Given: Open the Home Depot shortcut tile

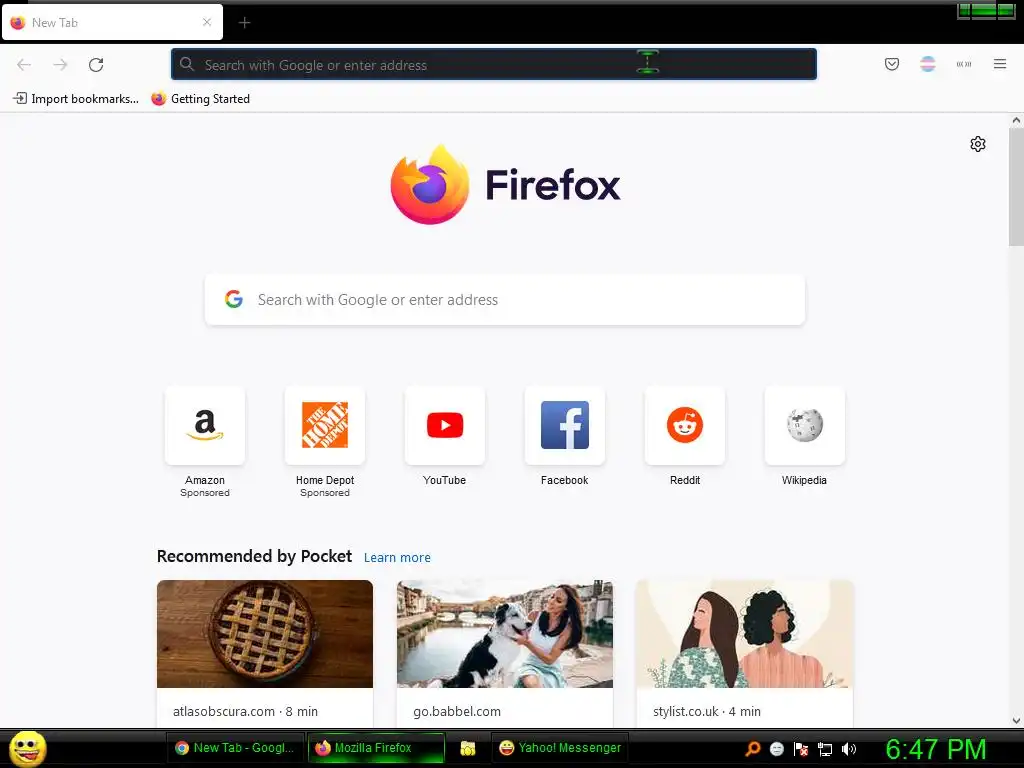Looking at the screenshot, I should pyautogui.click(x=325, y=426).
